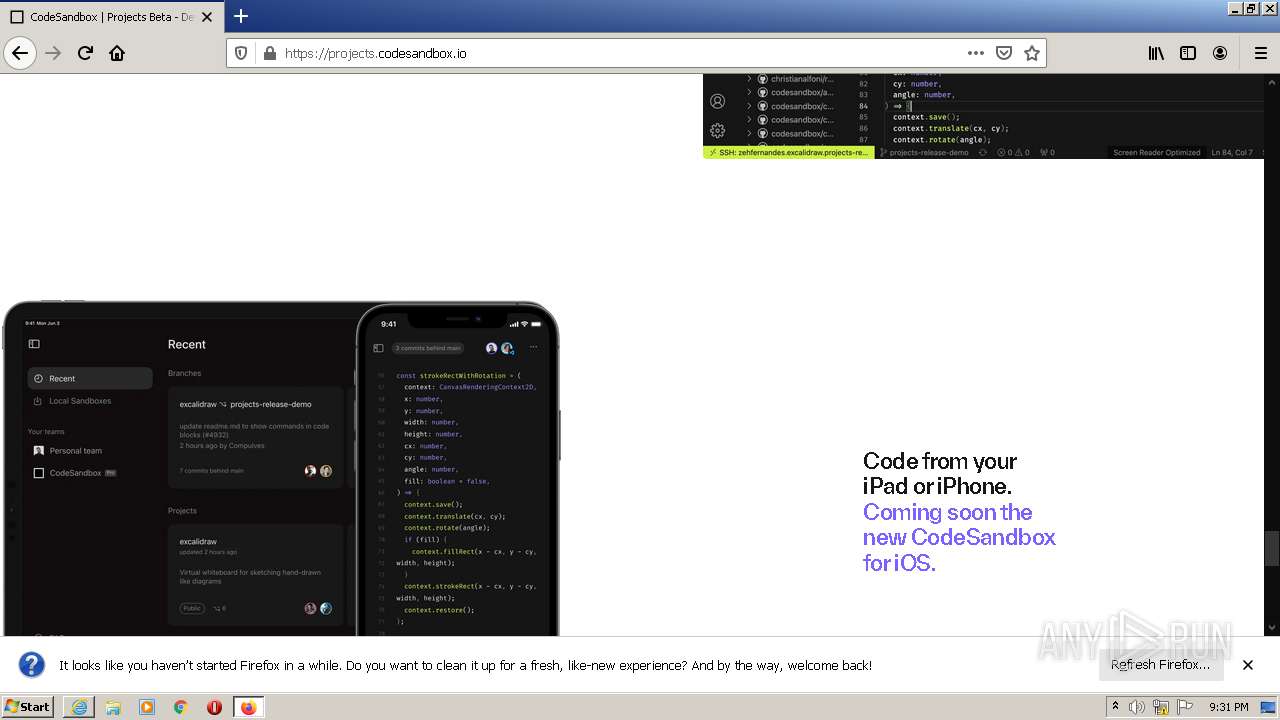Click the CodeSandbox team row in the mockup
Image resolution: width=1280 pixels, height=720 pixels.
coord(76,473)
